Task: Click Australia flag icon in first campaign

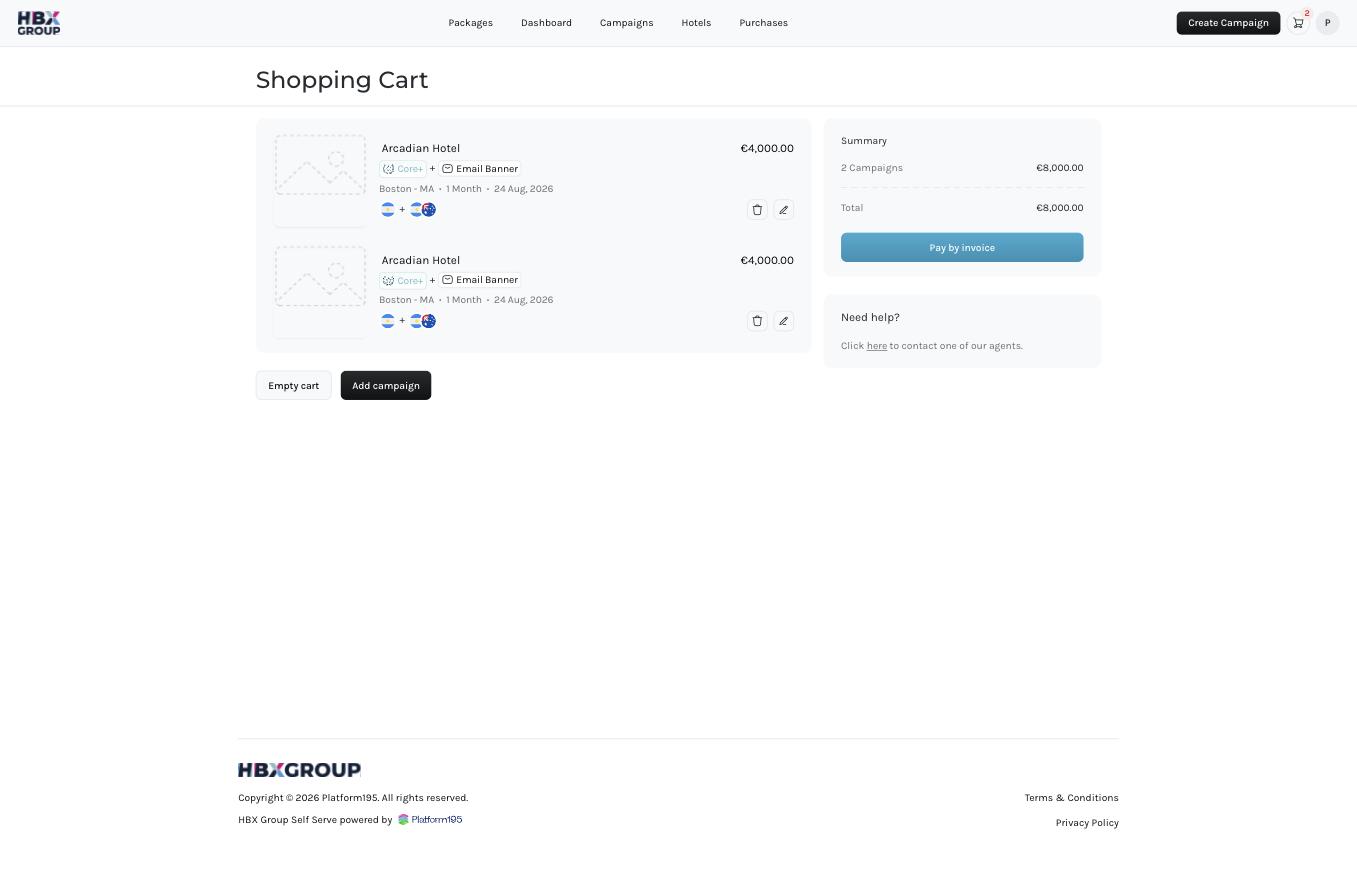Action: click(429, 209)
